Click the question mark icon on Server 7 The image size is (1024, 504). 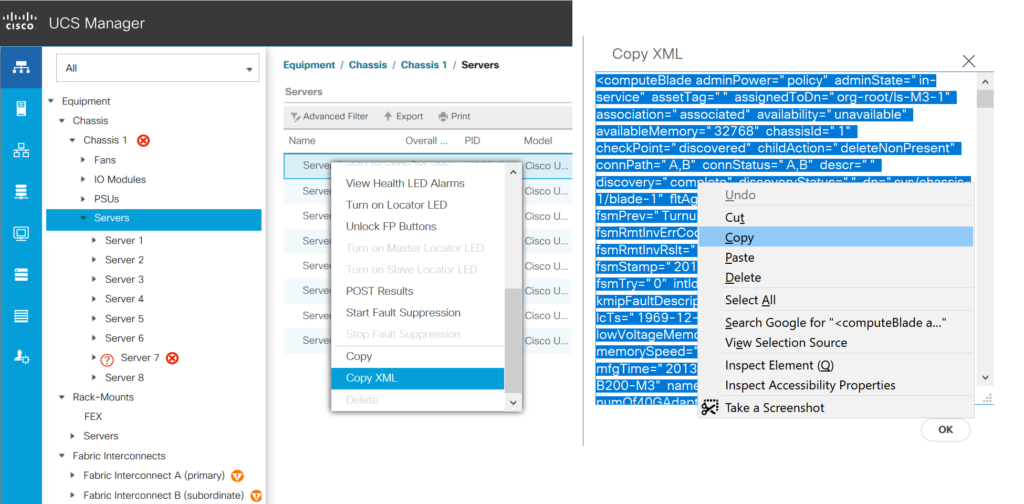pos(108,358)
